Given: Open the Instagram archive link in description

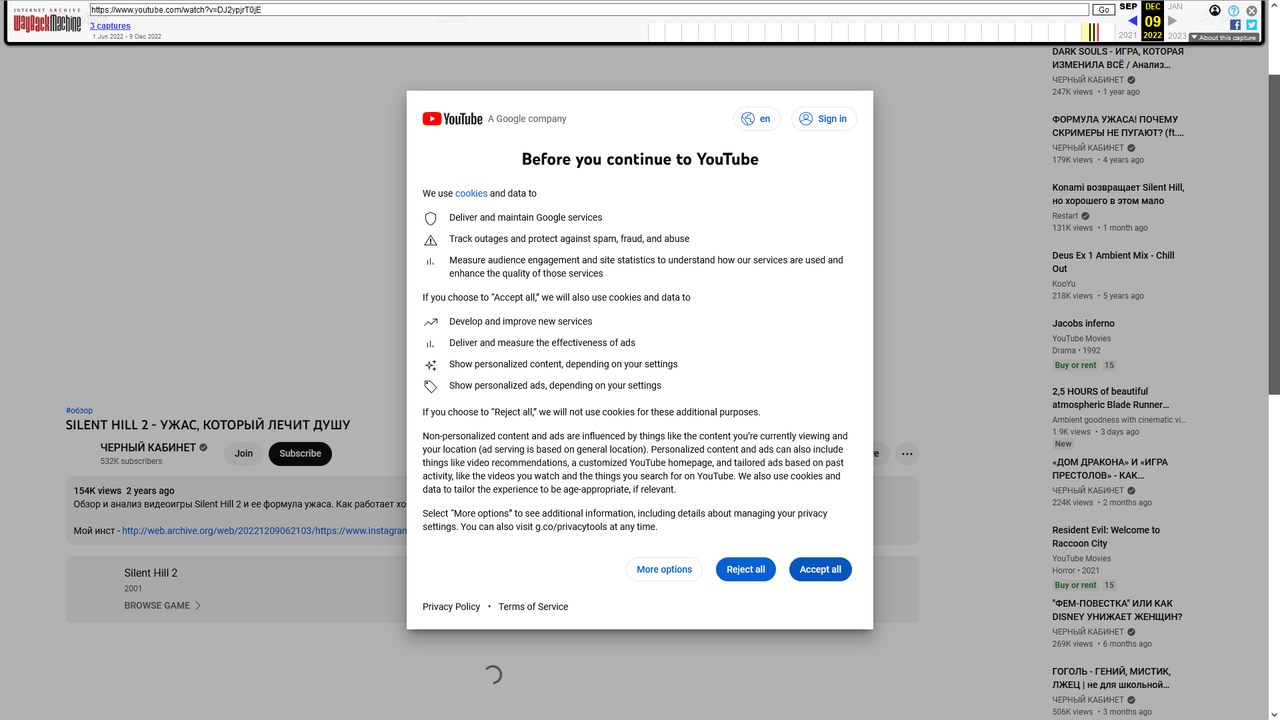Looking at the screenshot, I should coord(265,531).
